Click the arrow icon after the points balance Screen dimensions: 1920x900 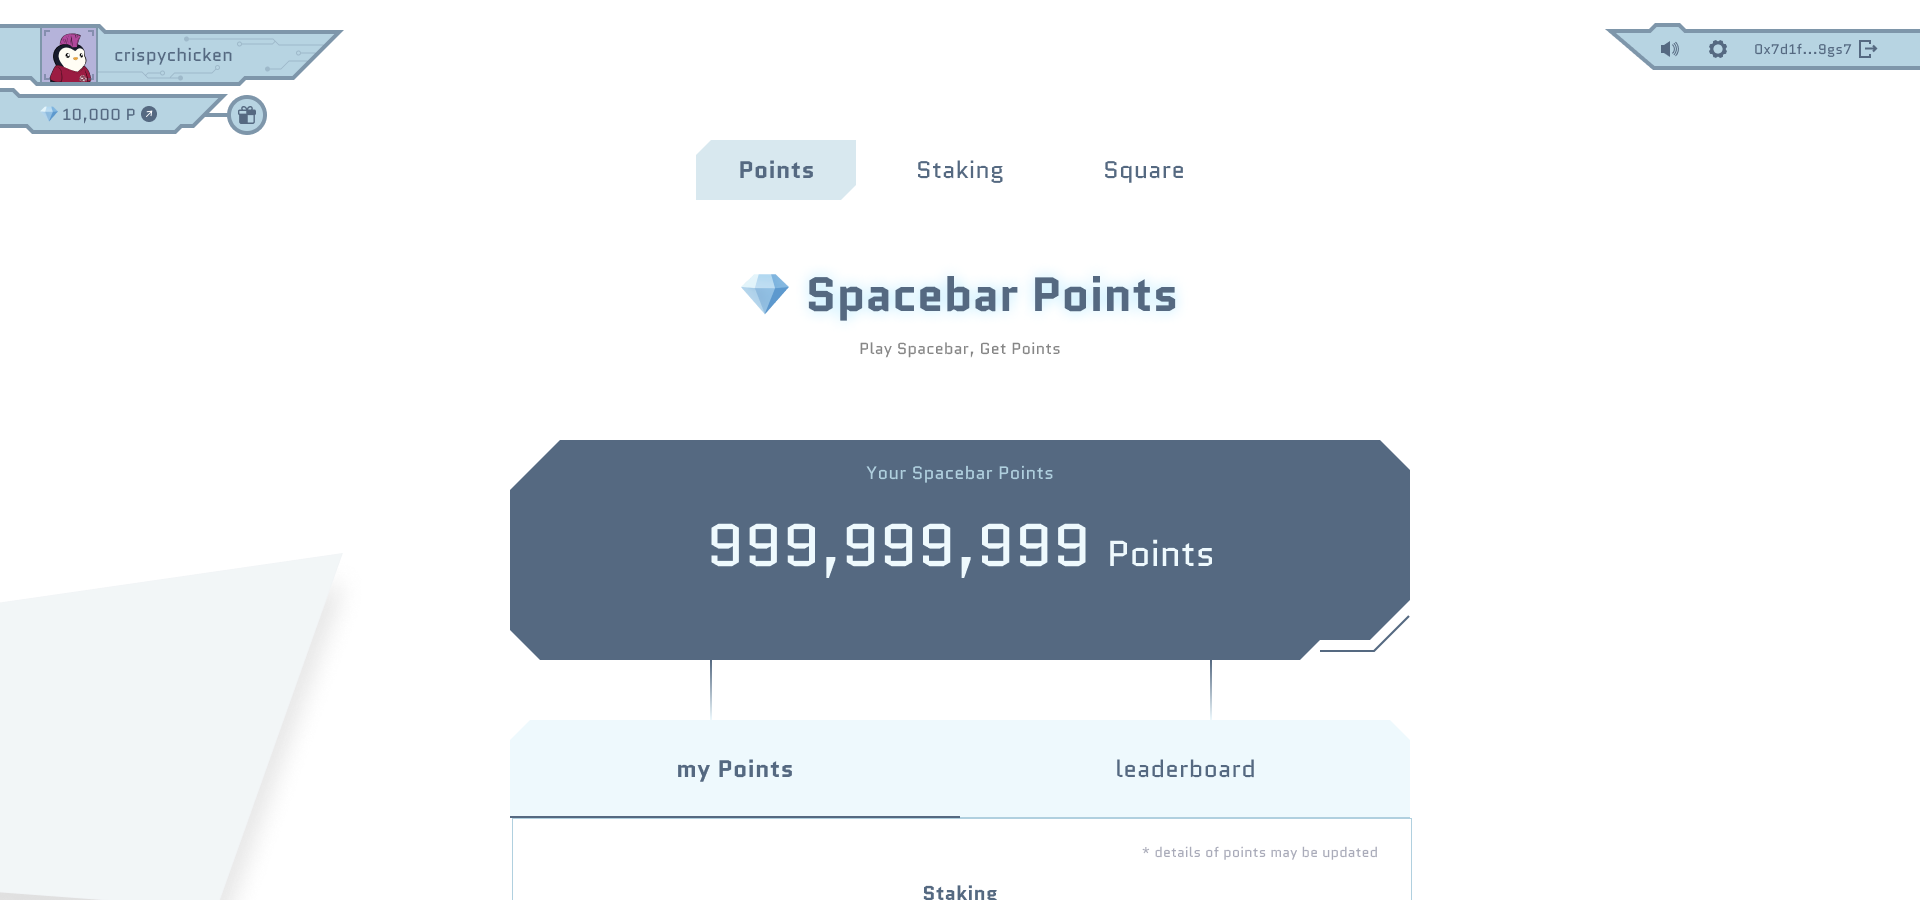(147, 114)
